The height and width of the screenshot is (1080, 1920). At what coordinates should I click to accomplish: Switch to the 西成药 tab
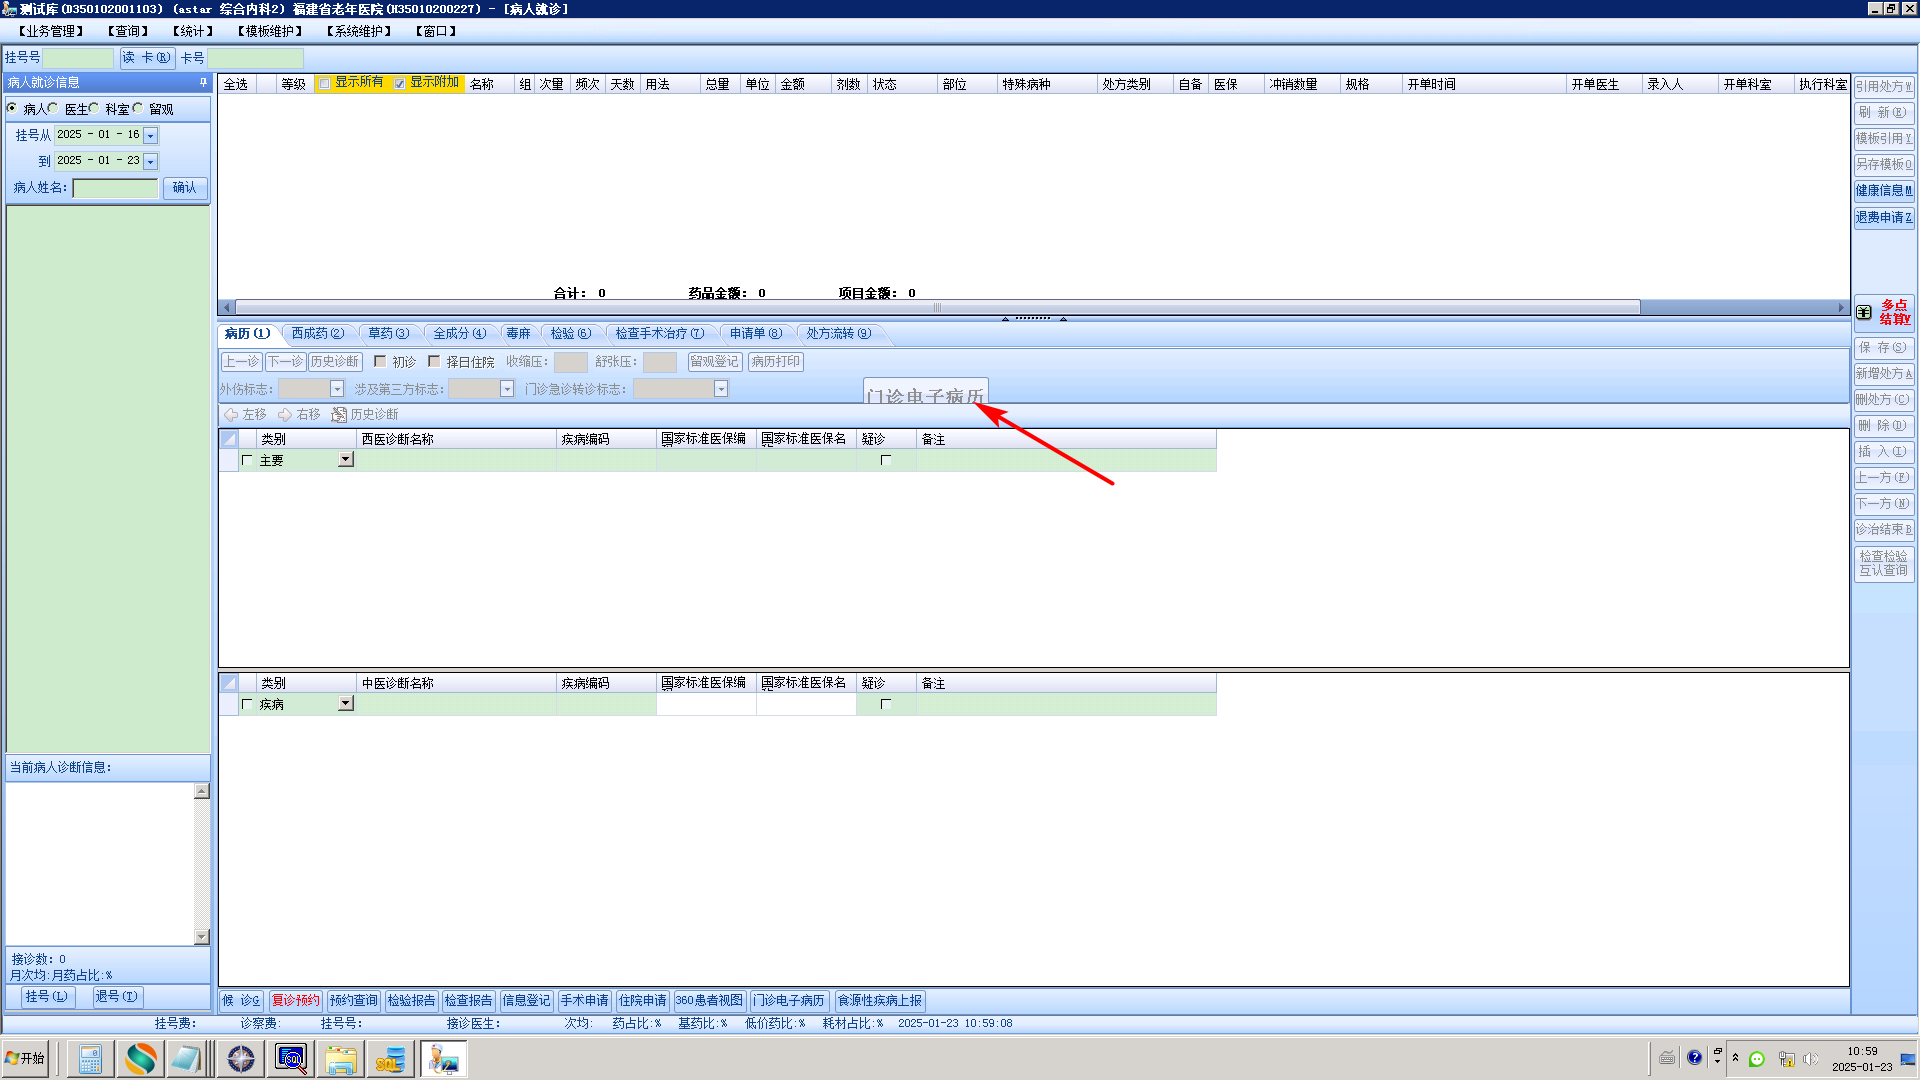[x=316, y=333]
